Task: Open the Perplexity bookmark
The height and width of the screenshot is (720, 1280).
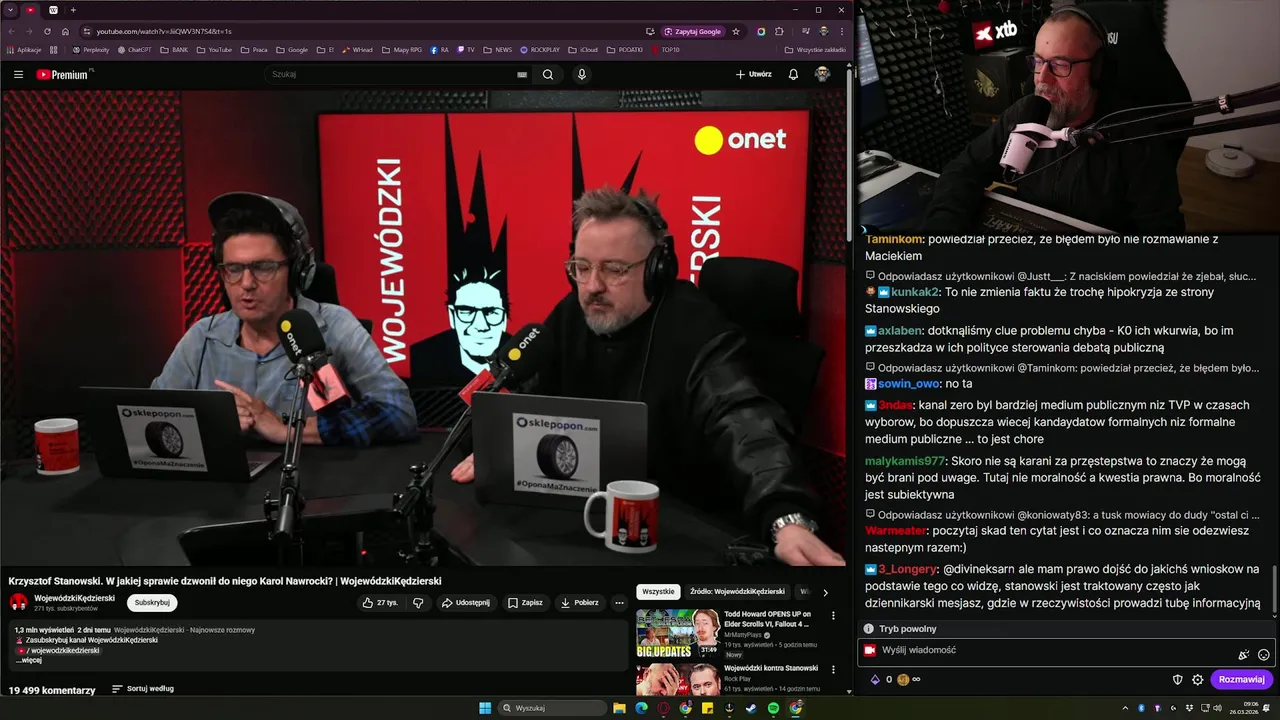Action: pos(90,49)
